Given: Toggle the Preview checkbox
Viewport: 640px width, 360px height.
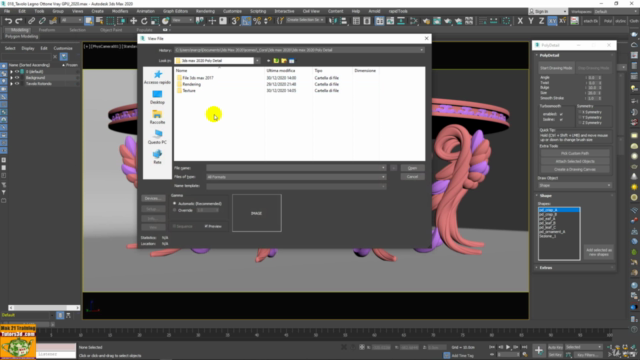Looking at the screenshot, I should pos(206,226).
